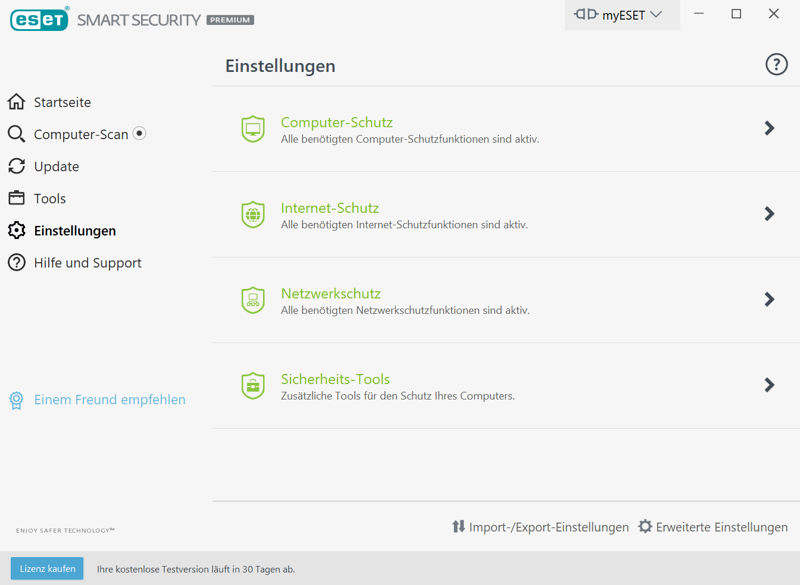Viewport: 800px width, 585px height.
Task: Click the Internet-Schutz globe shield icon
Action: click(253, 214)
